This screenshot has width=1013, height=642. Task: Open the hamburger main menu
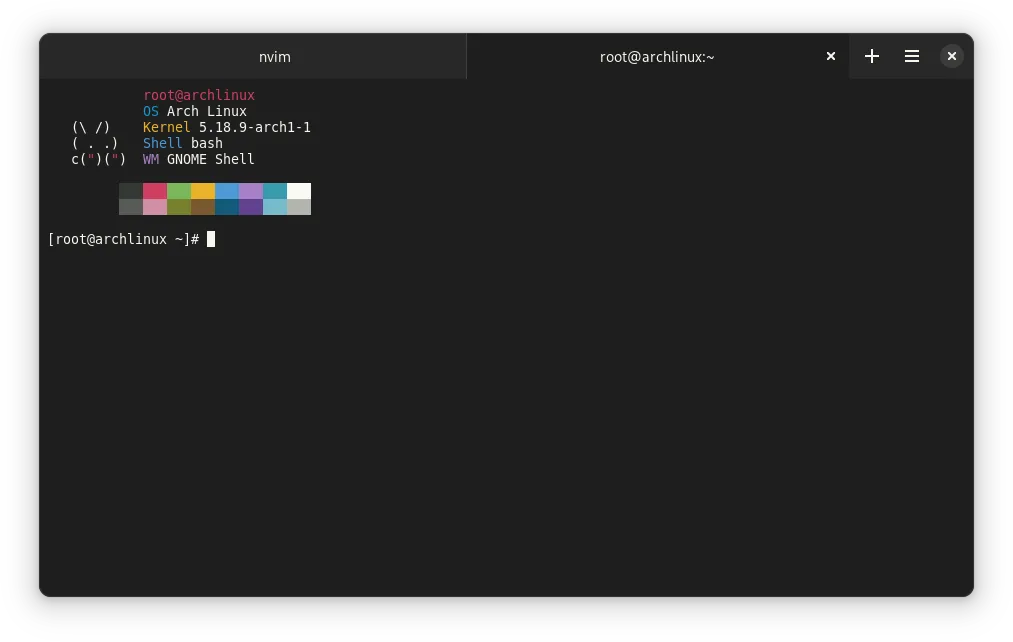[x=912, y=57]
